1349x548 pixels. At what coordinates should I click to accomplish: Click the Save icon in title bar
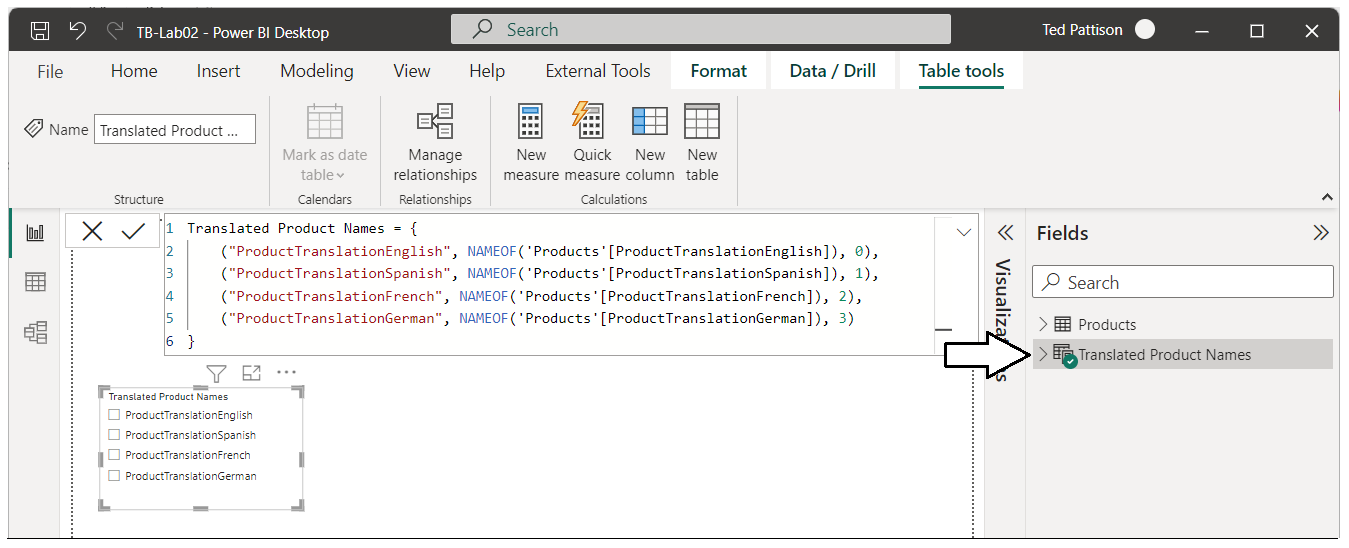point(40,31)
